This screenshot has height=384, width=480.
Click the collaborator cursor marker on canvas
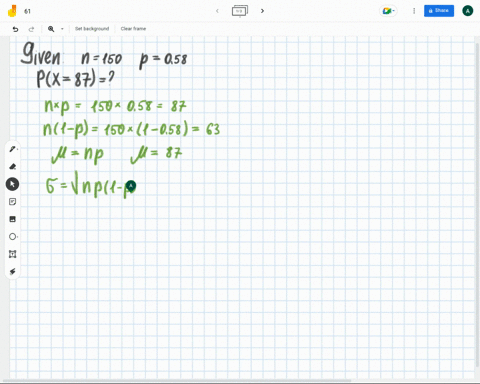click(x=131, y=186)
